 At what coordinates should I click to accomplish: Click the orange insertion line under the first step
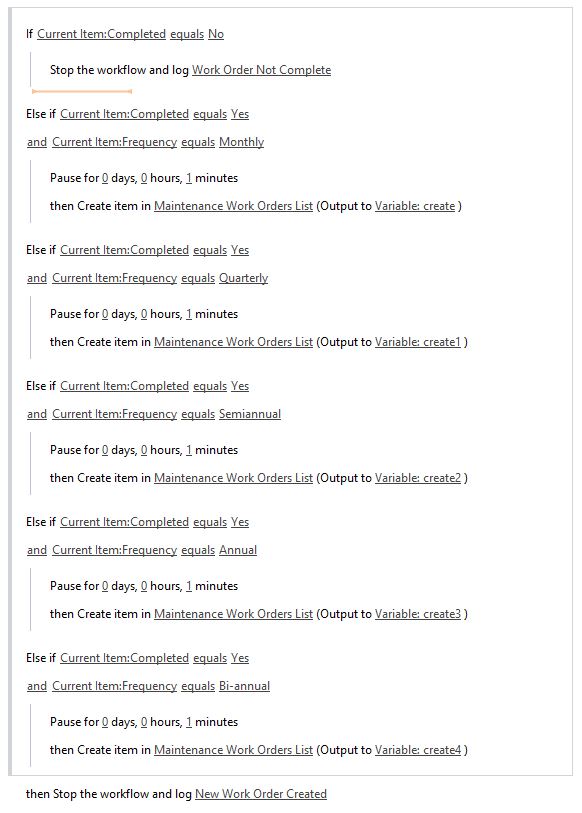click(82, 91)
